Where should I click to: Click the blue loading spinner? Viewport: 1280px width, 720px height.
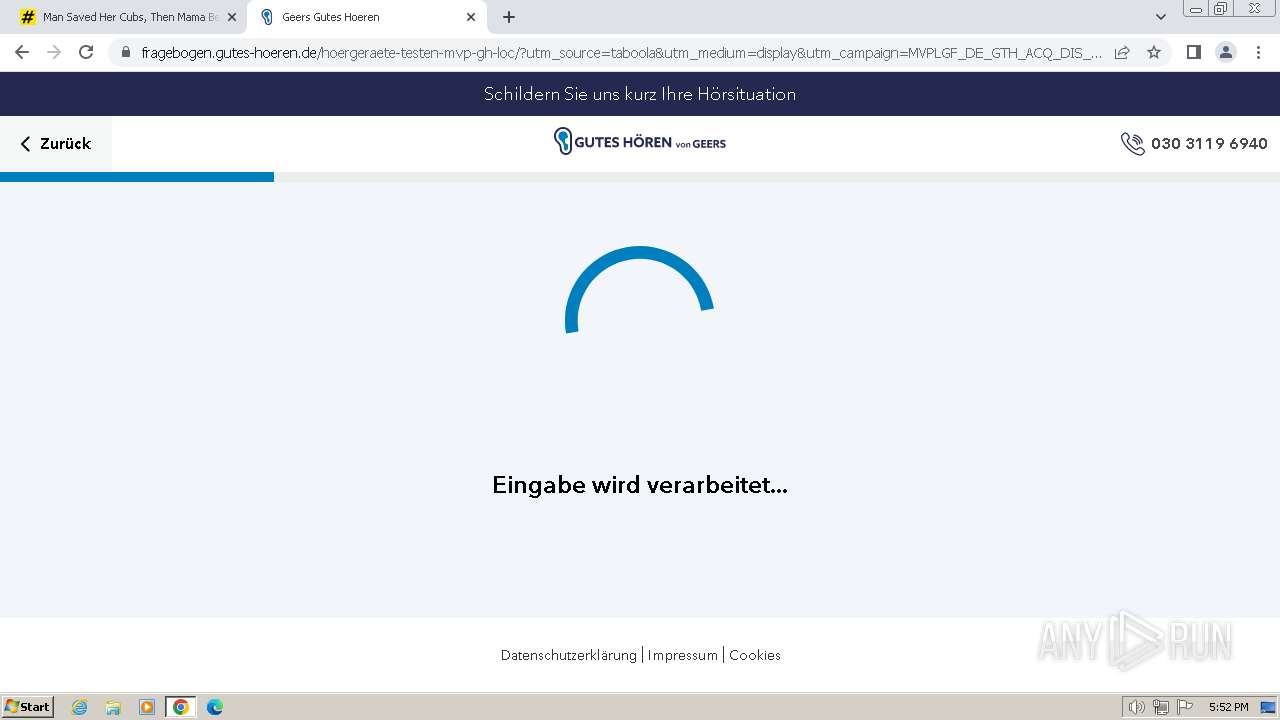click(639, 290)
